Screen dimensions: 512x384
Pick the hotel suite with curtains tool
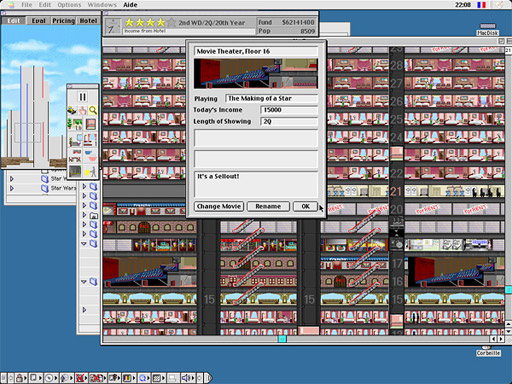point(90,140)
